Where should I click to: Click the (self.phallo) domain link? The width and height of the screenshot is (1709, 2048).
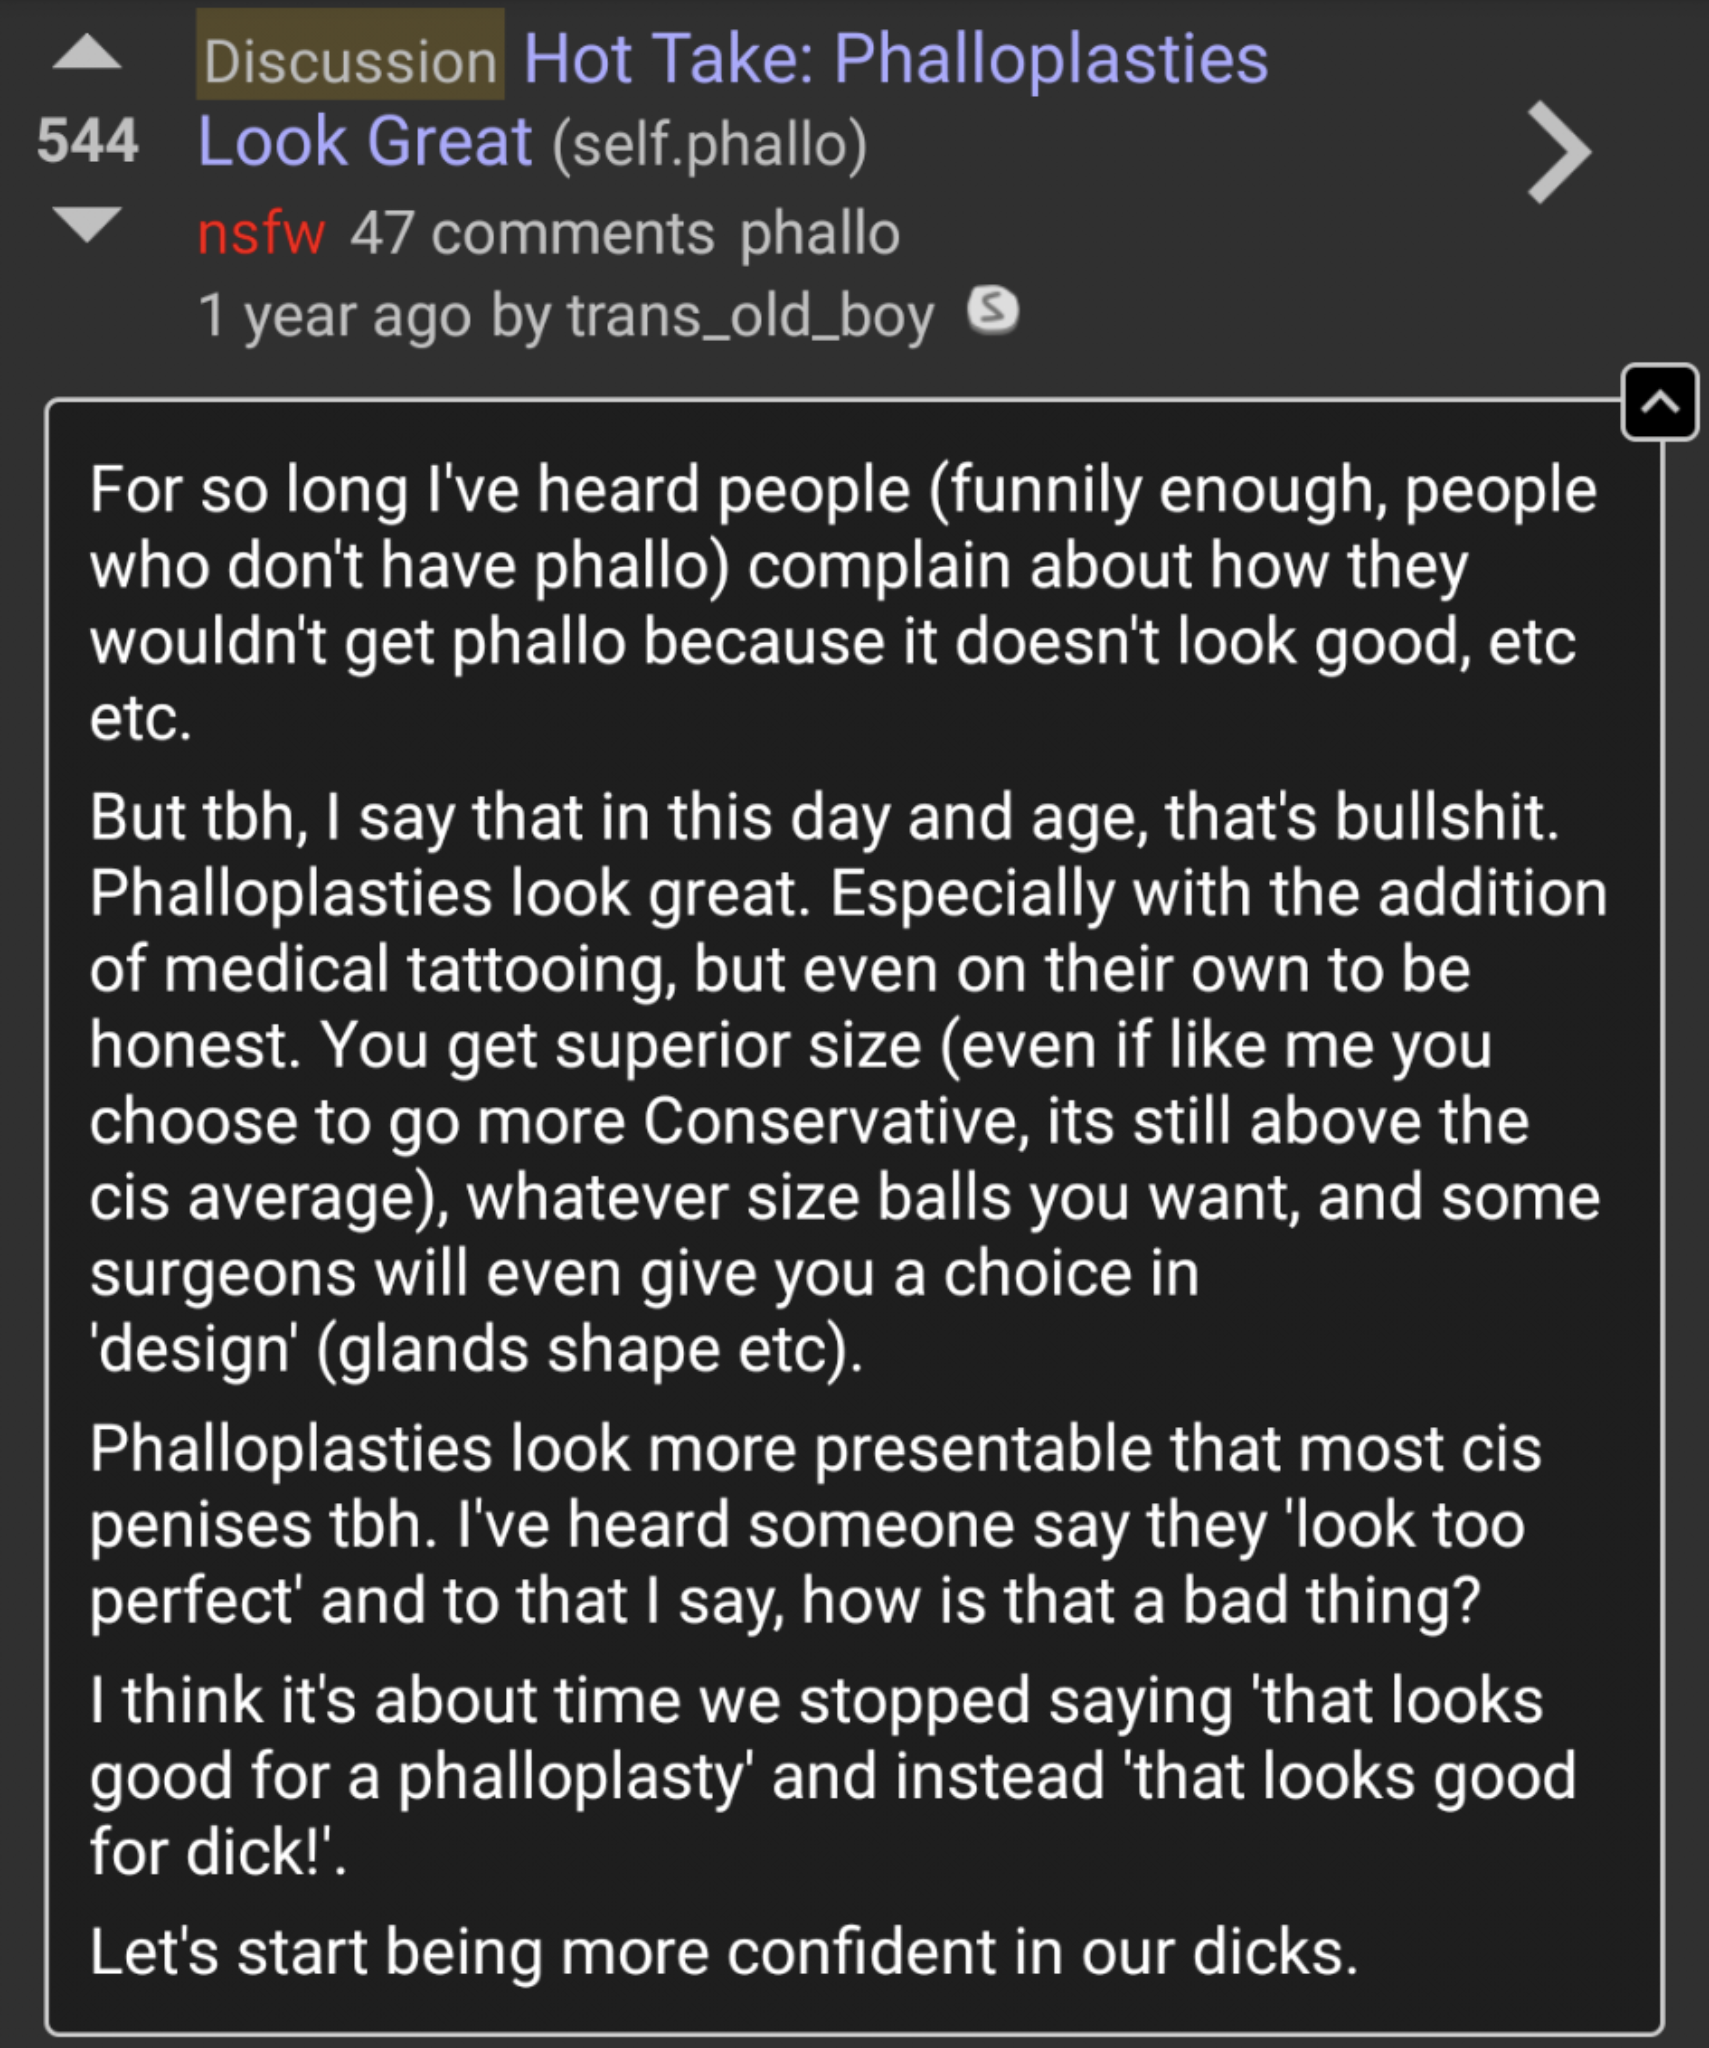tap(709, 144)
